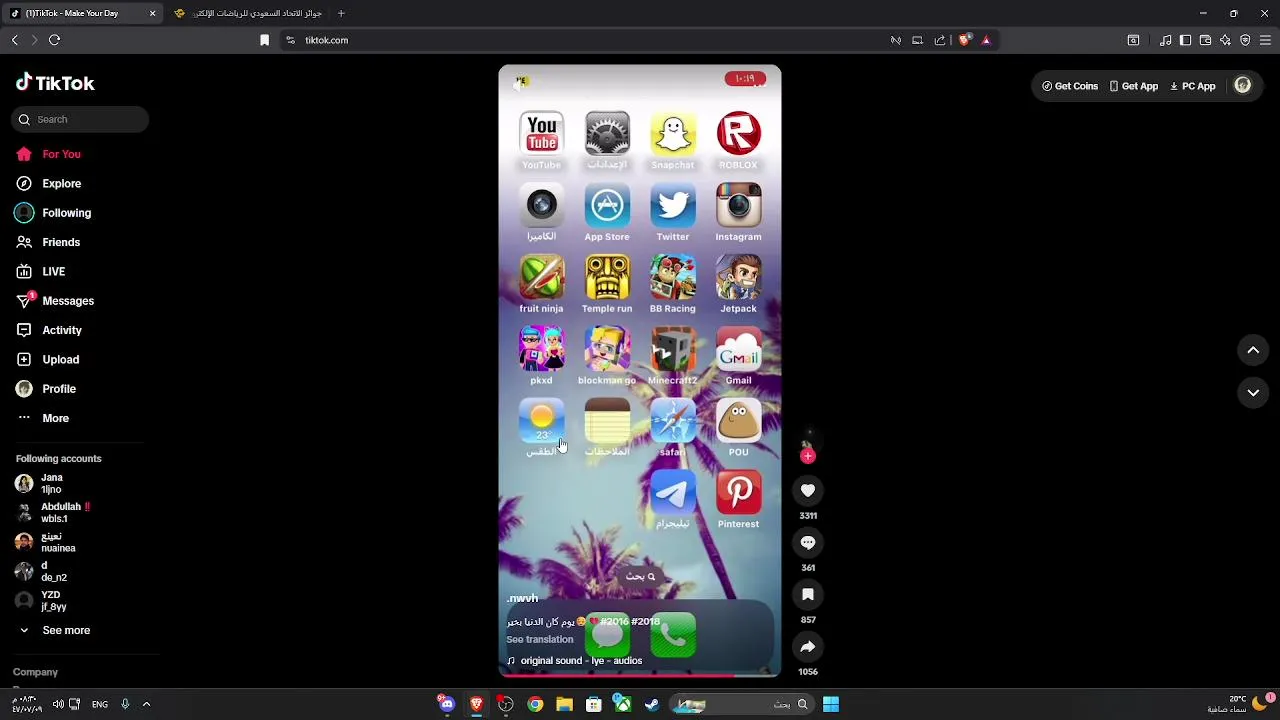The height and width of the screenshot is (720, 1280).
Task: Click See translation under caption
Action: click(540, 640)
